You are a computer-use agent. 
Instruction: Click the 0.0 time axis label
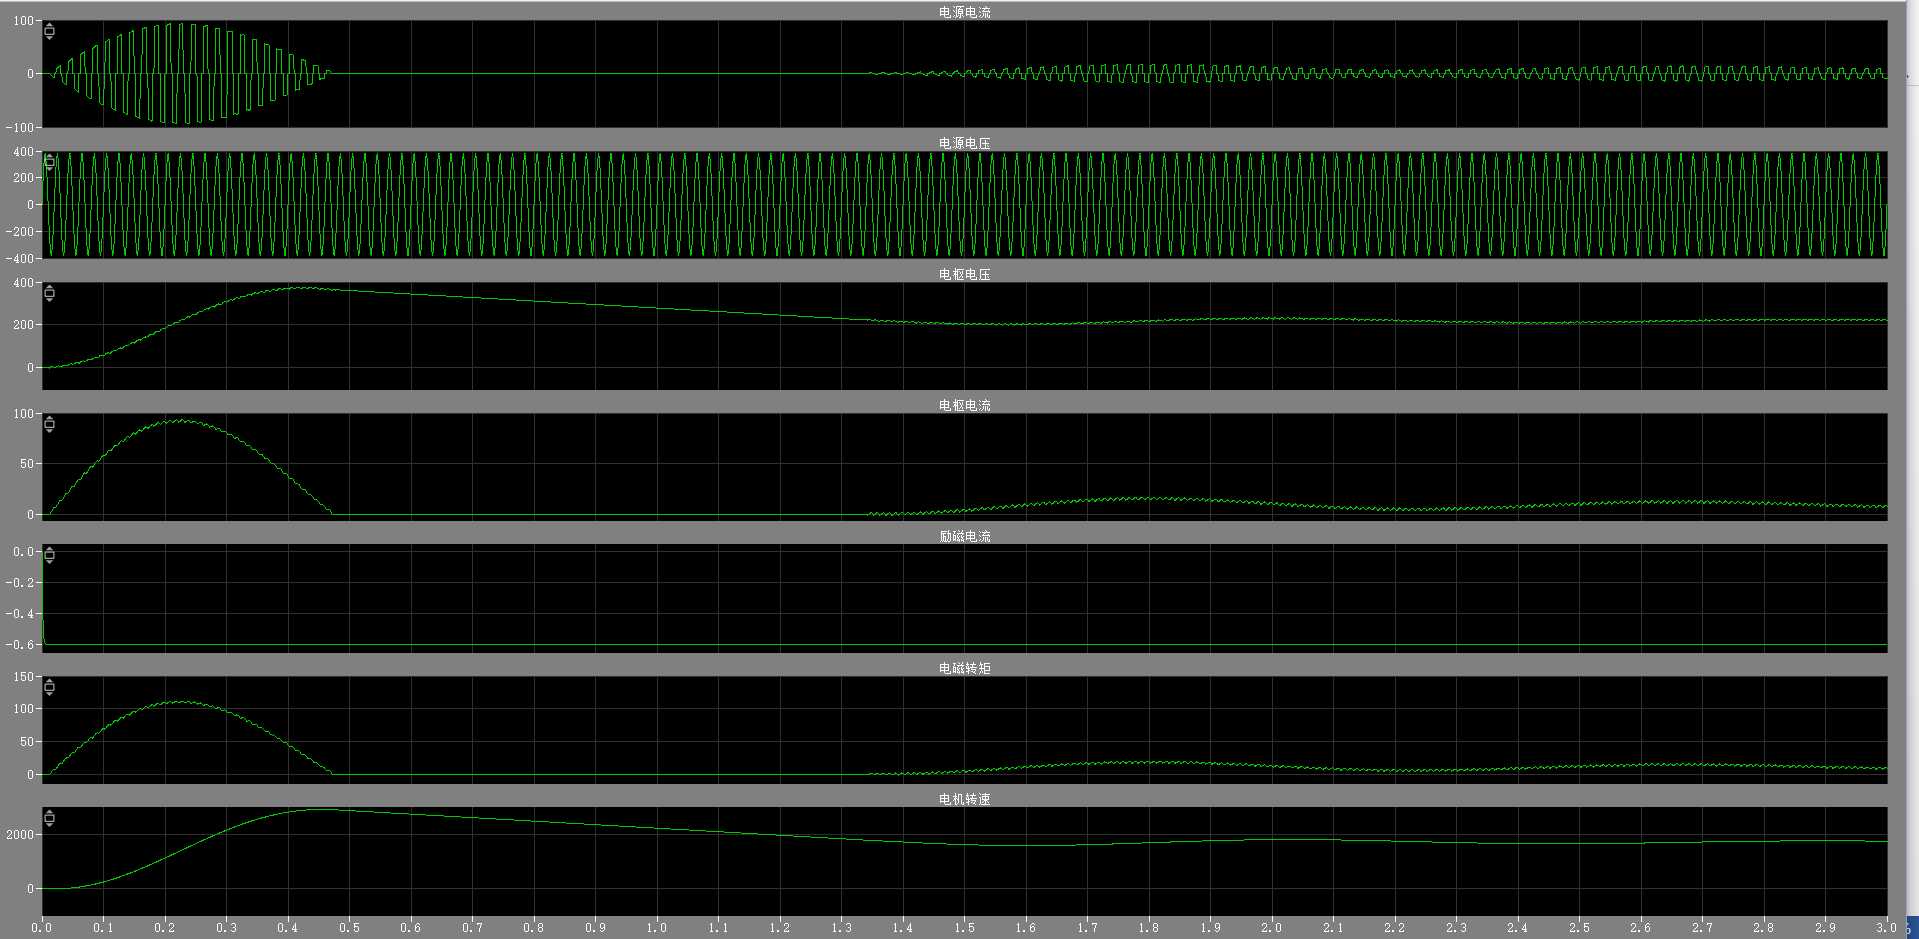click(41, 928)
